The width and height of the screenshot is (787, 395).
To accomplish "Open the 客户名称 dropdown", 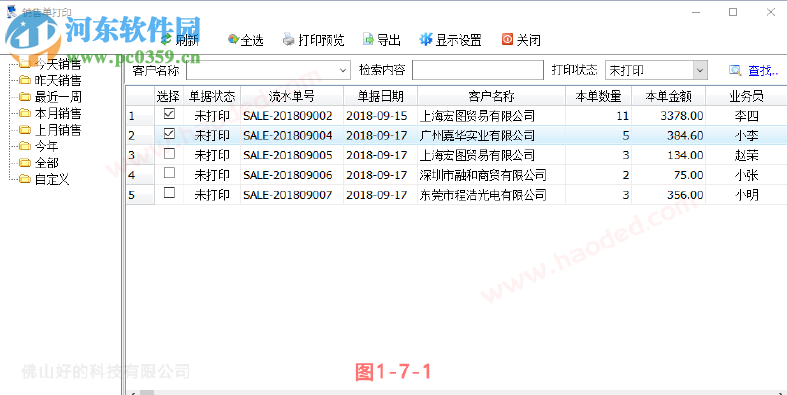I will pos(343,70).
